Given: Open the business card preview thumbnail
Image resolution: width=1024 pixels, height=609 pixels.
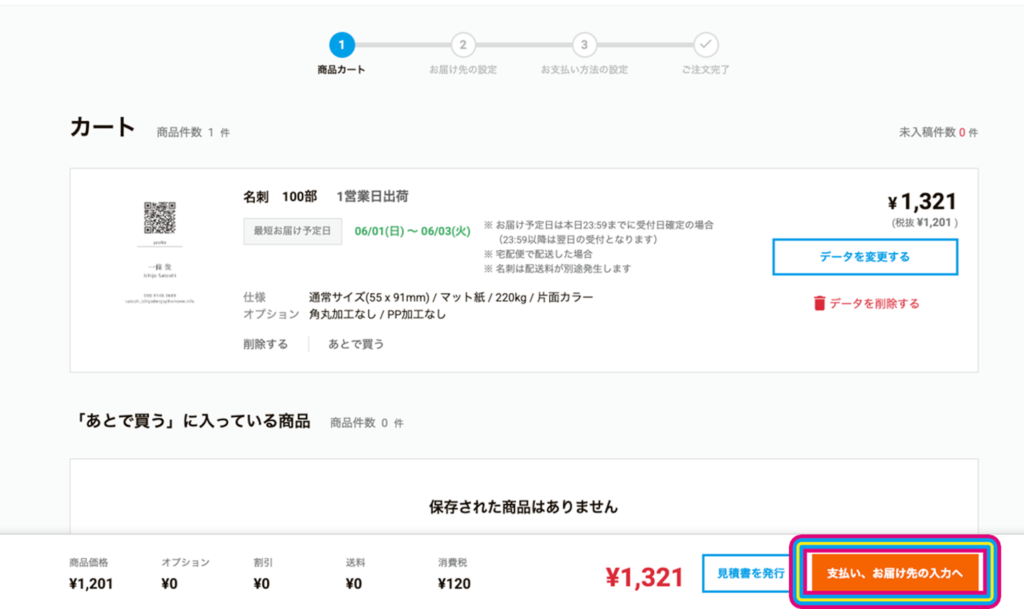Looking at the screenshot, I should click(160, 253).
